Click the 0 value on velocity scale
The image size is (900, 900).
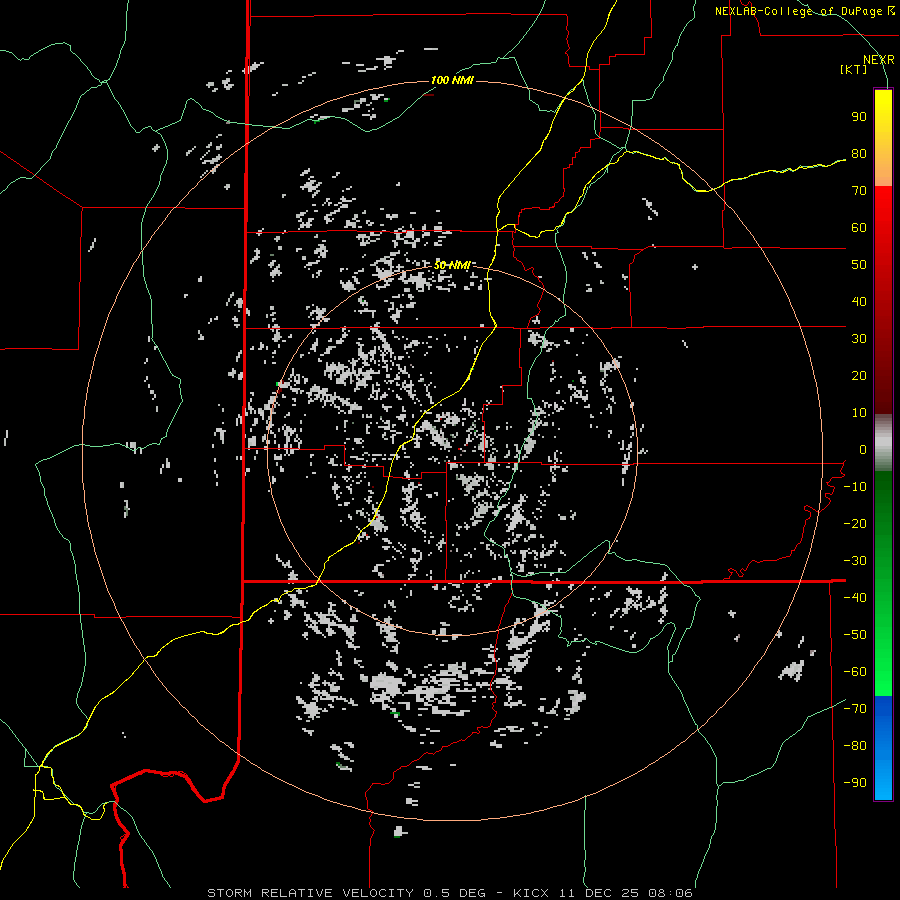tap(863, 450)
